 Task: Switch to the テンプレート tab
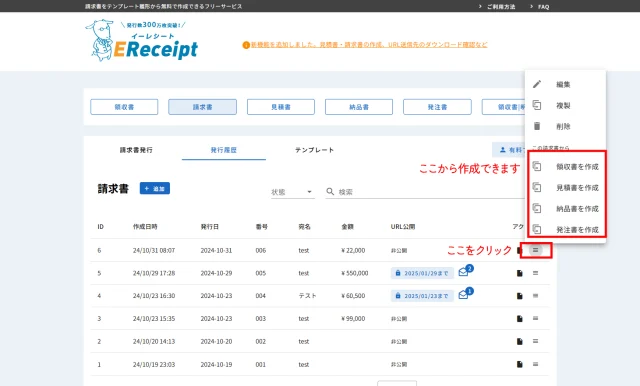[314, 150]
